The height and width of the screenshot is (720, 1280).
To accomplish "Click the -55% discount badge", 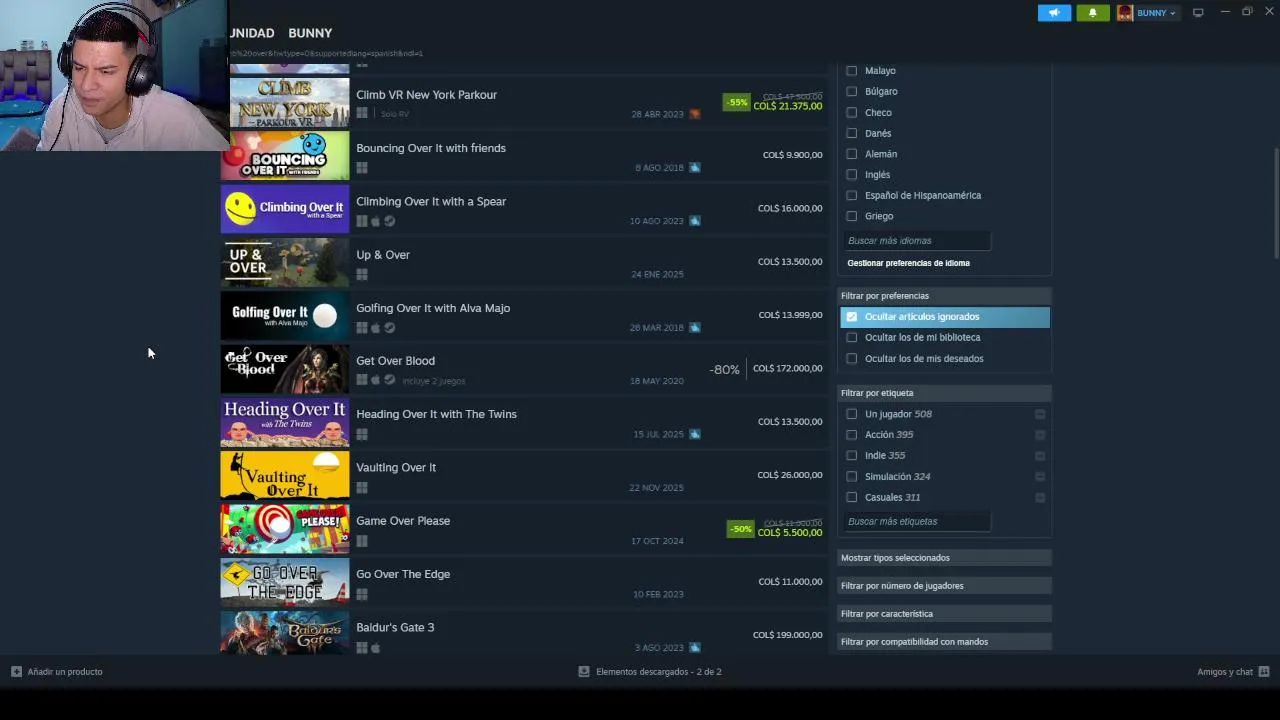I will [x=737, y=102].
